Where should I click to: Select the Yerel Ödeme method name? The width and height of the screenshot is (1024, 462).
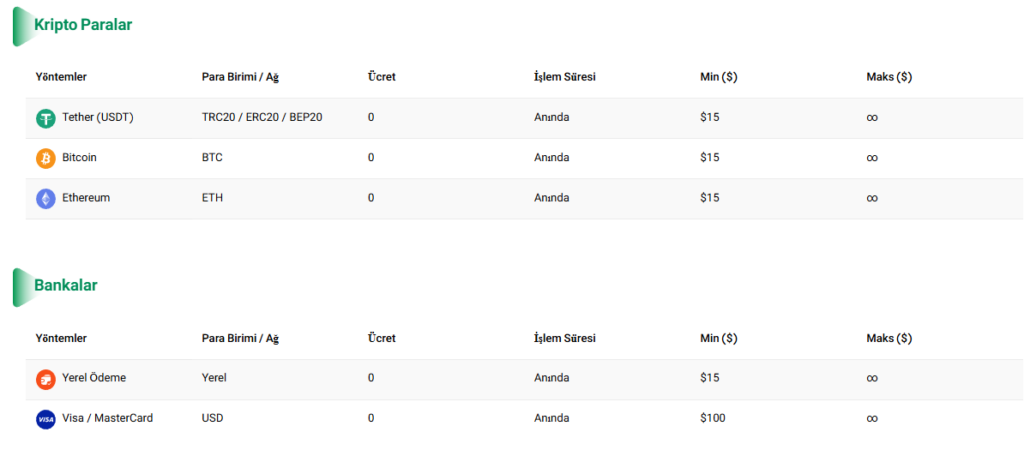tap(94, 378)
